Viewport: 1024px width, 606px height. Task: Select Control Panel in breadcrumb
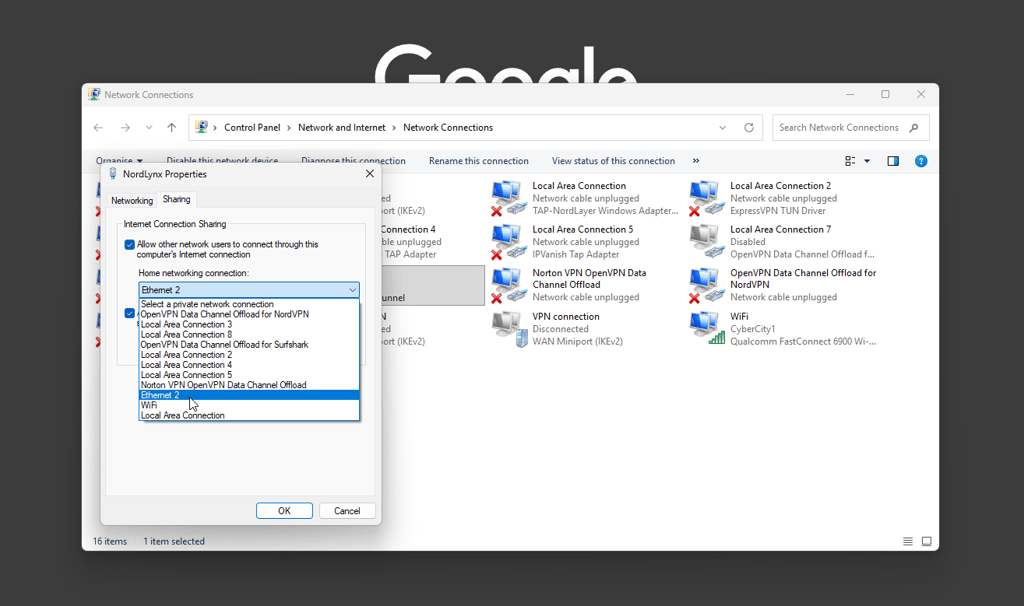[x=252, y=128]
